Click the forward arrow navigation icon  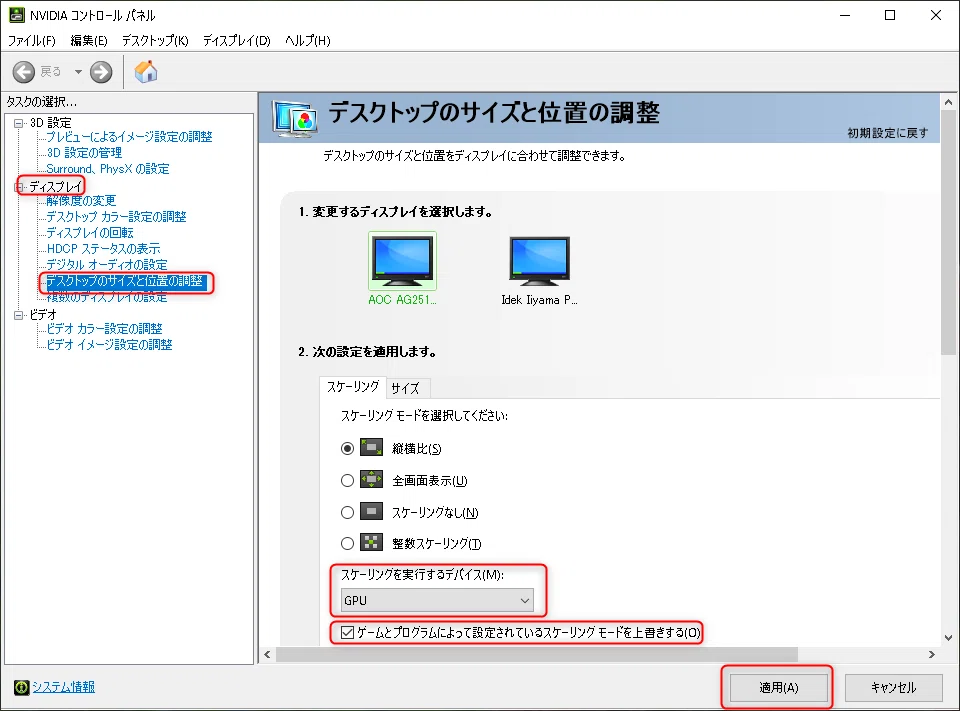[x=101, y=72]
